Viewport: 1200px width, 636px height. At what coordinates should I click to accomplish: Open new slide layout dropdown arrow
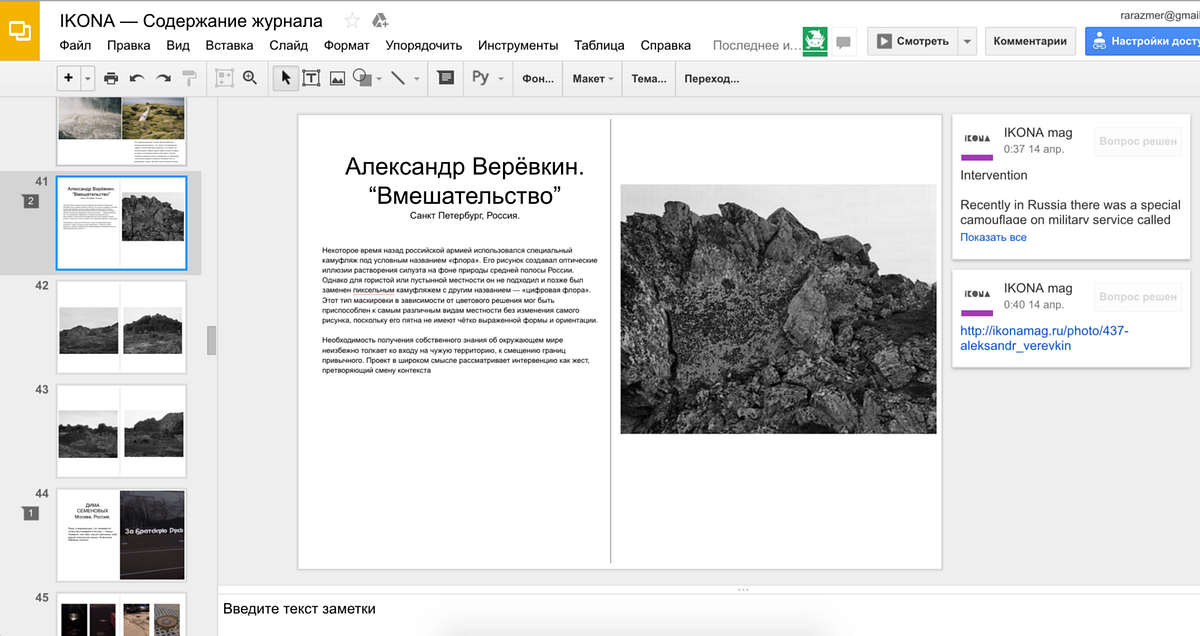click(87, 77)
